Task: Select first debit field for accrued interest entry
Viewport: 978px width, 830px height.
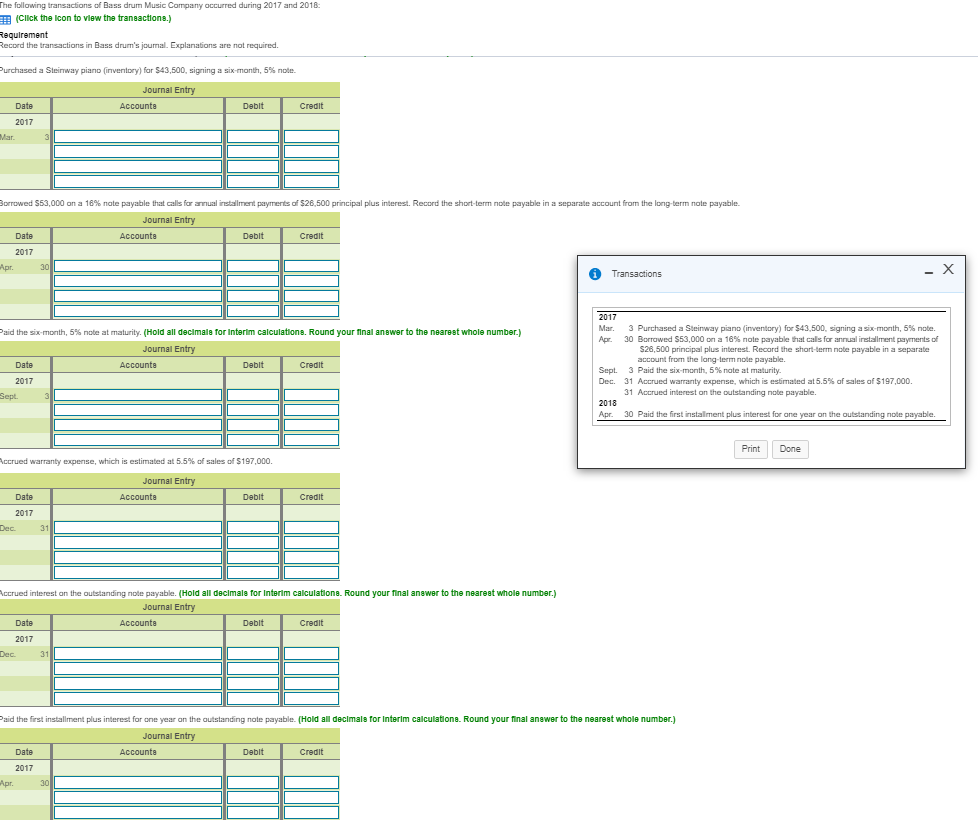Action: 253,654
